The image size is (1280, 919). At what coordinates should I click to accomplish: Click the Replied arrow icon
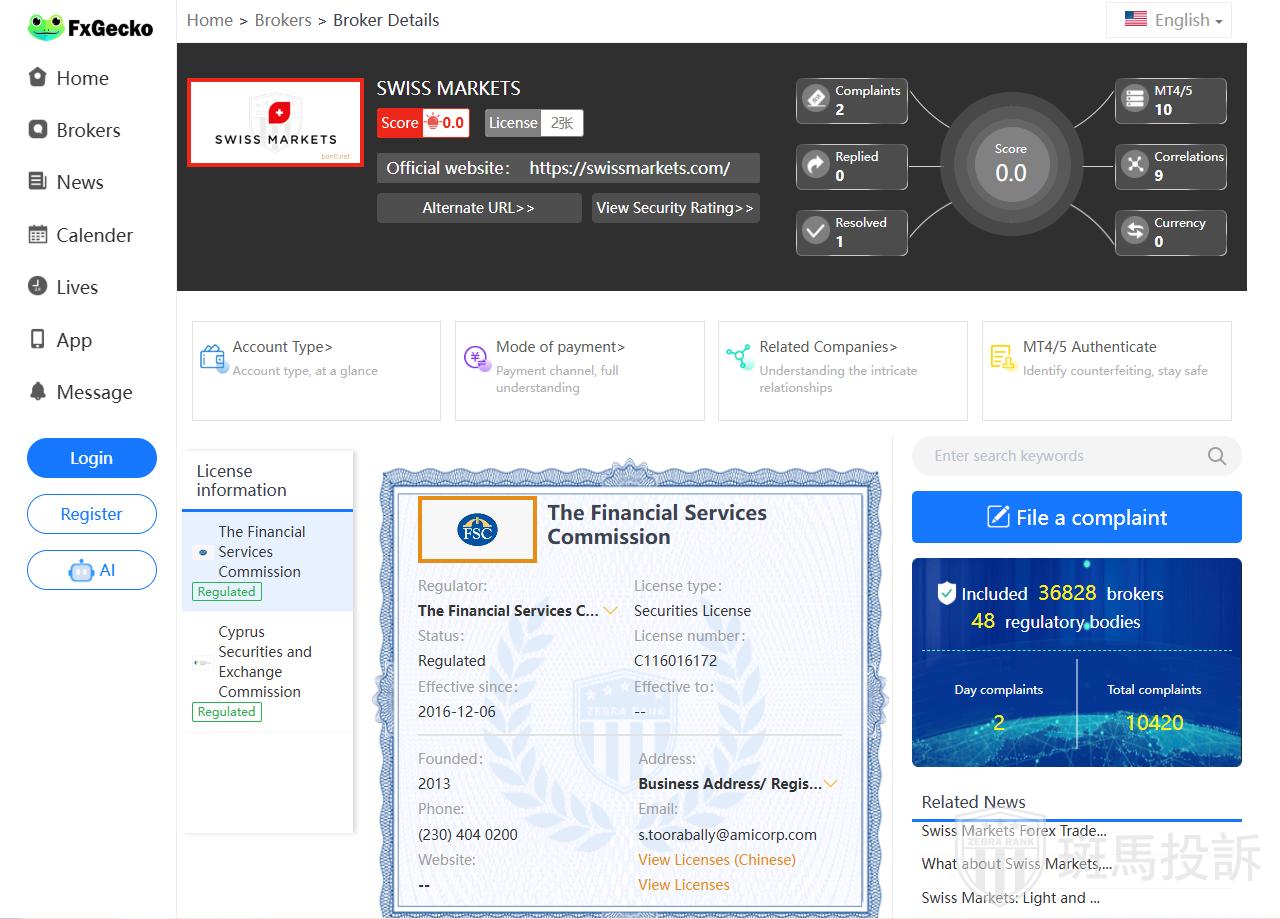point(816,166)
